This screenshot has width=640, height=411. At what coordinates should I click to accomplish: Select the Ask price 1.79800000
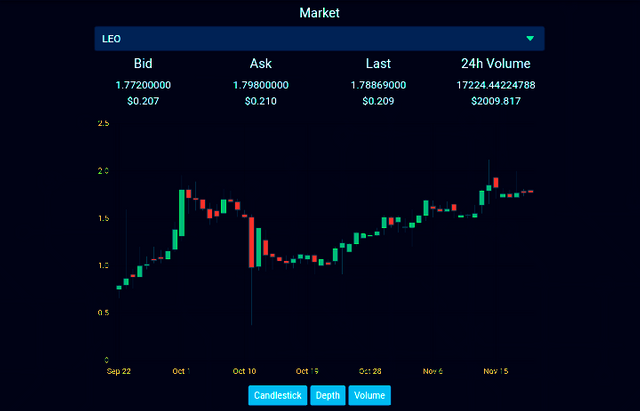click(x=261, y=85)
